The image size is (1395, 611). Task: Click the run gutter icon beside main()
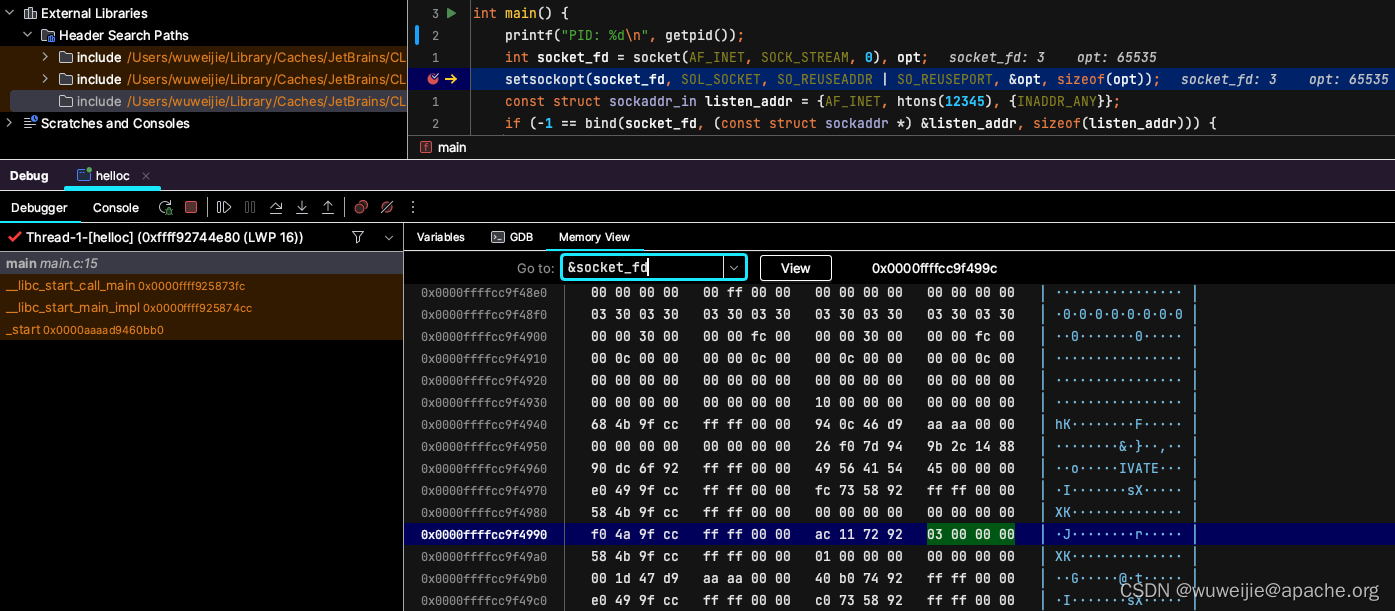452,13
